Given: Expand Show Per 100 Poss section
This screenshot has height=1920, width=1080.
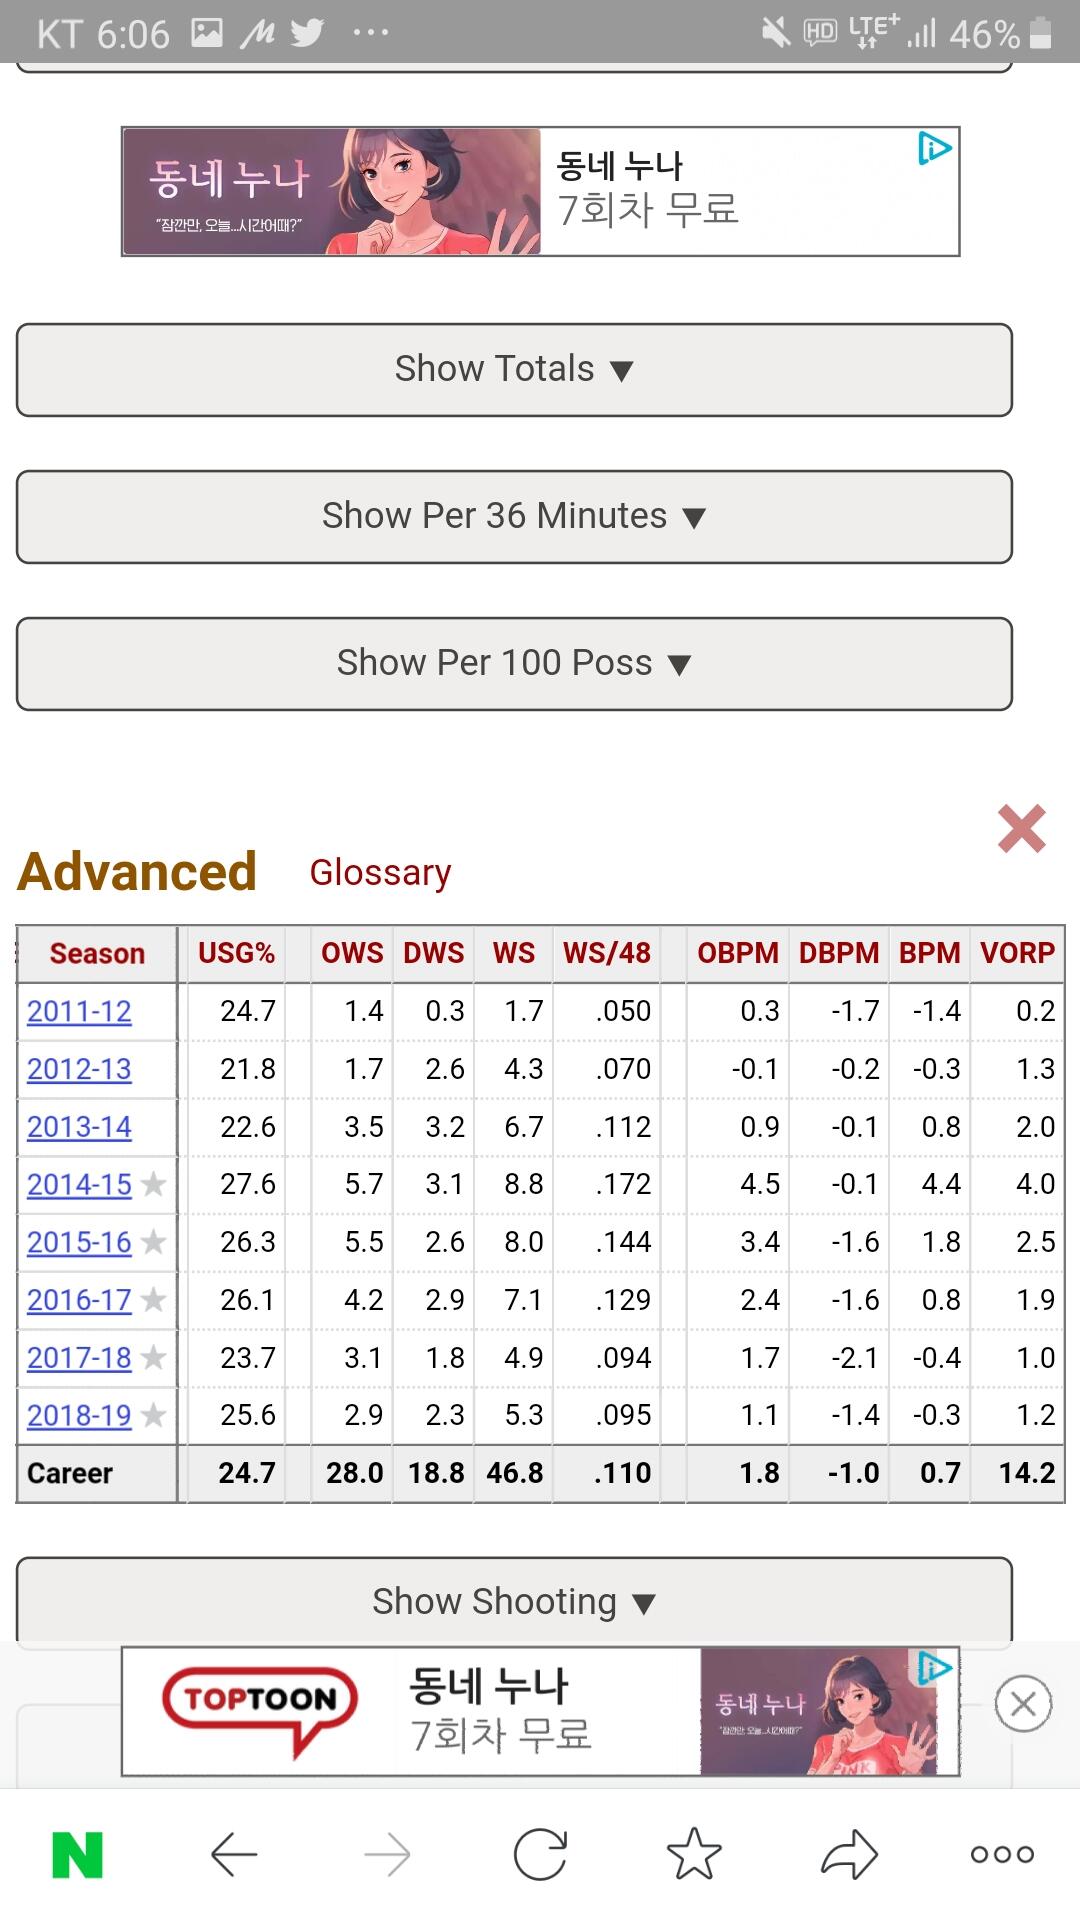Looking at the screenshot, I should point(514,663).
